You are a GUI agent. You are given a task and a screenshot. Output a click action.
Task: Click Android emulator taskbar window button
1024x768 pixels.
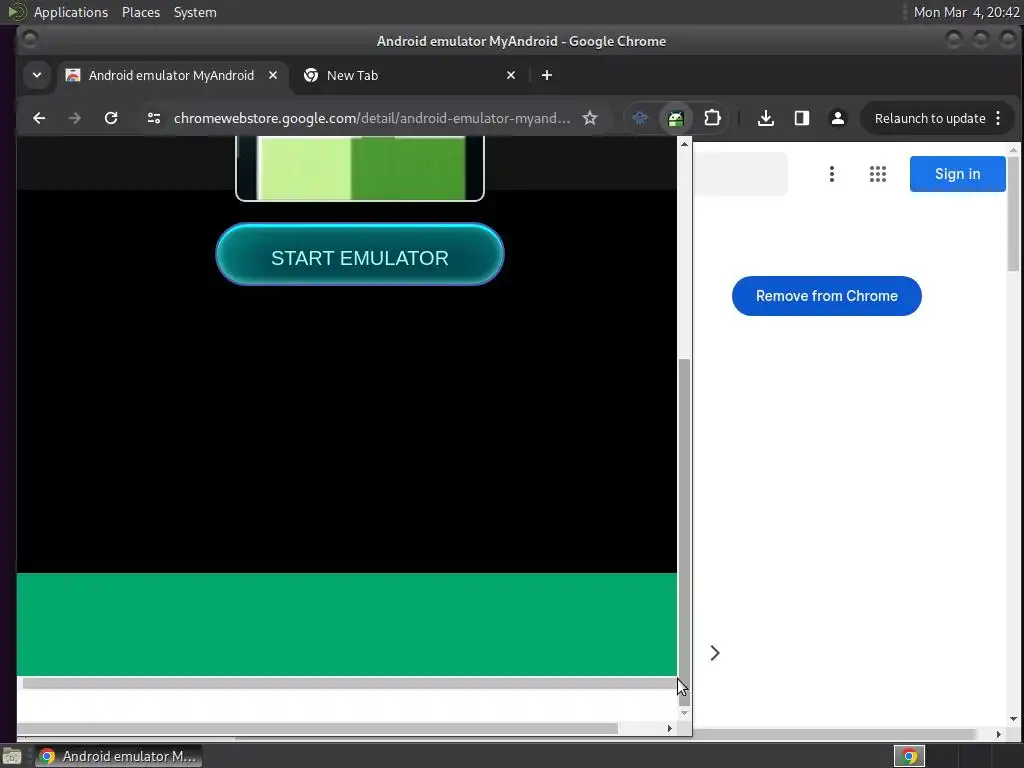119,756
